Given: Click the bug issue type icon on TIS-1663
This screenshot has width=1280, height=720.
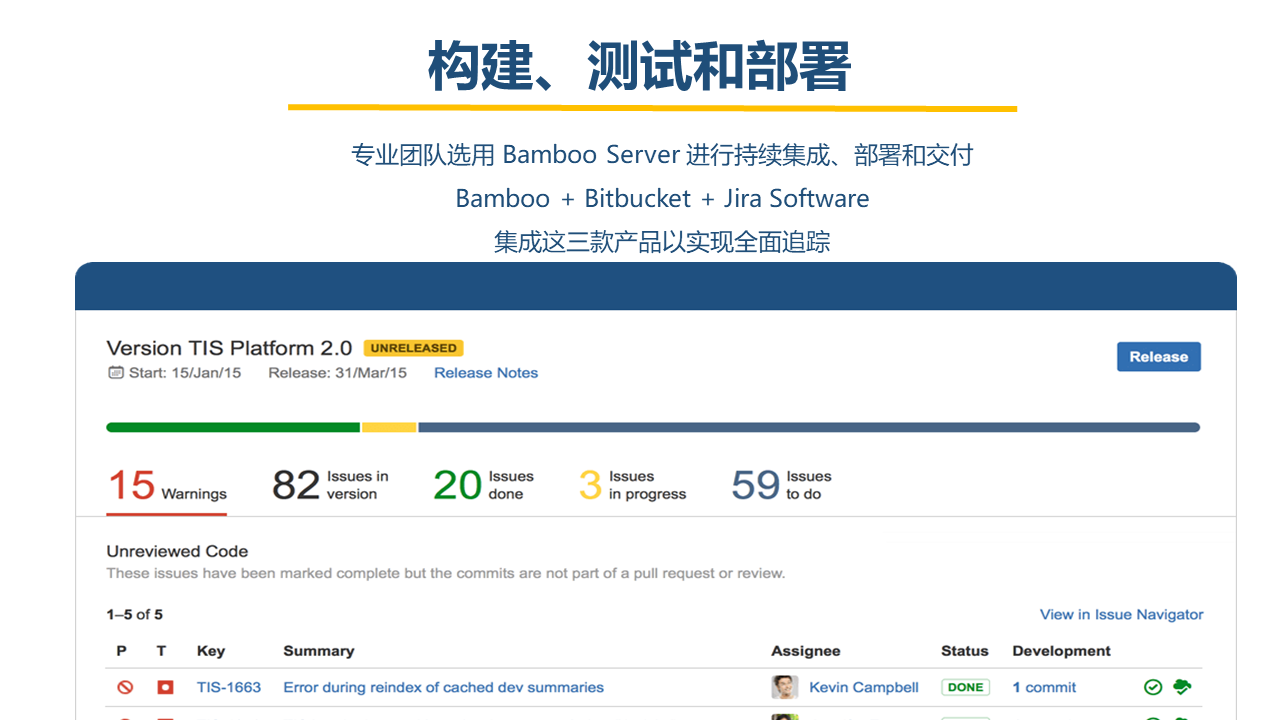Looking at the screenshot, I should [165, 688].
